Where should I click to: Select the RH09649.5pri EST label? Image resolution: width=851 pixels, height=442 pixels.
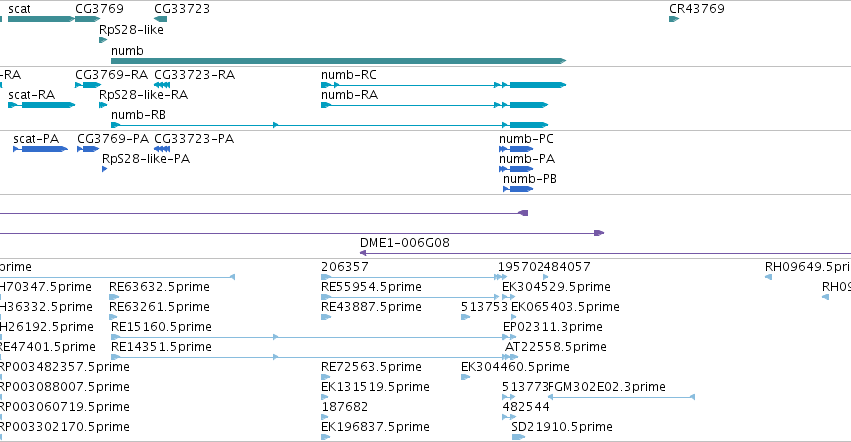click(x=808, y=267)
